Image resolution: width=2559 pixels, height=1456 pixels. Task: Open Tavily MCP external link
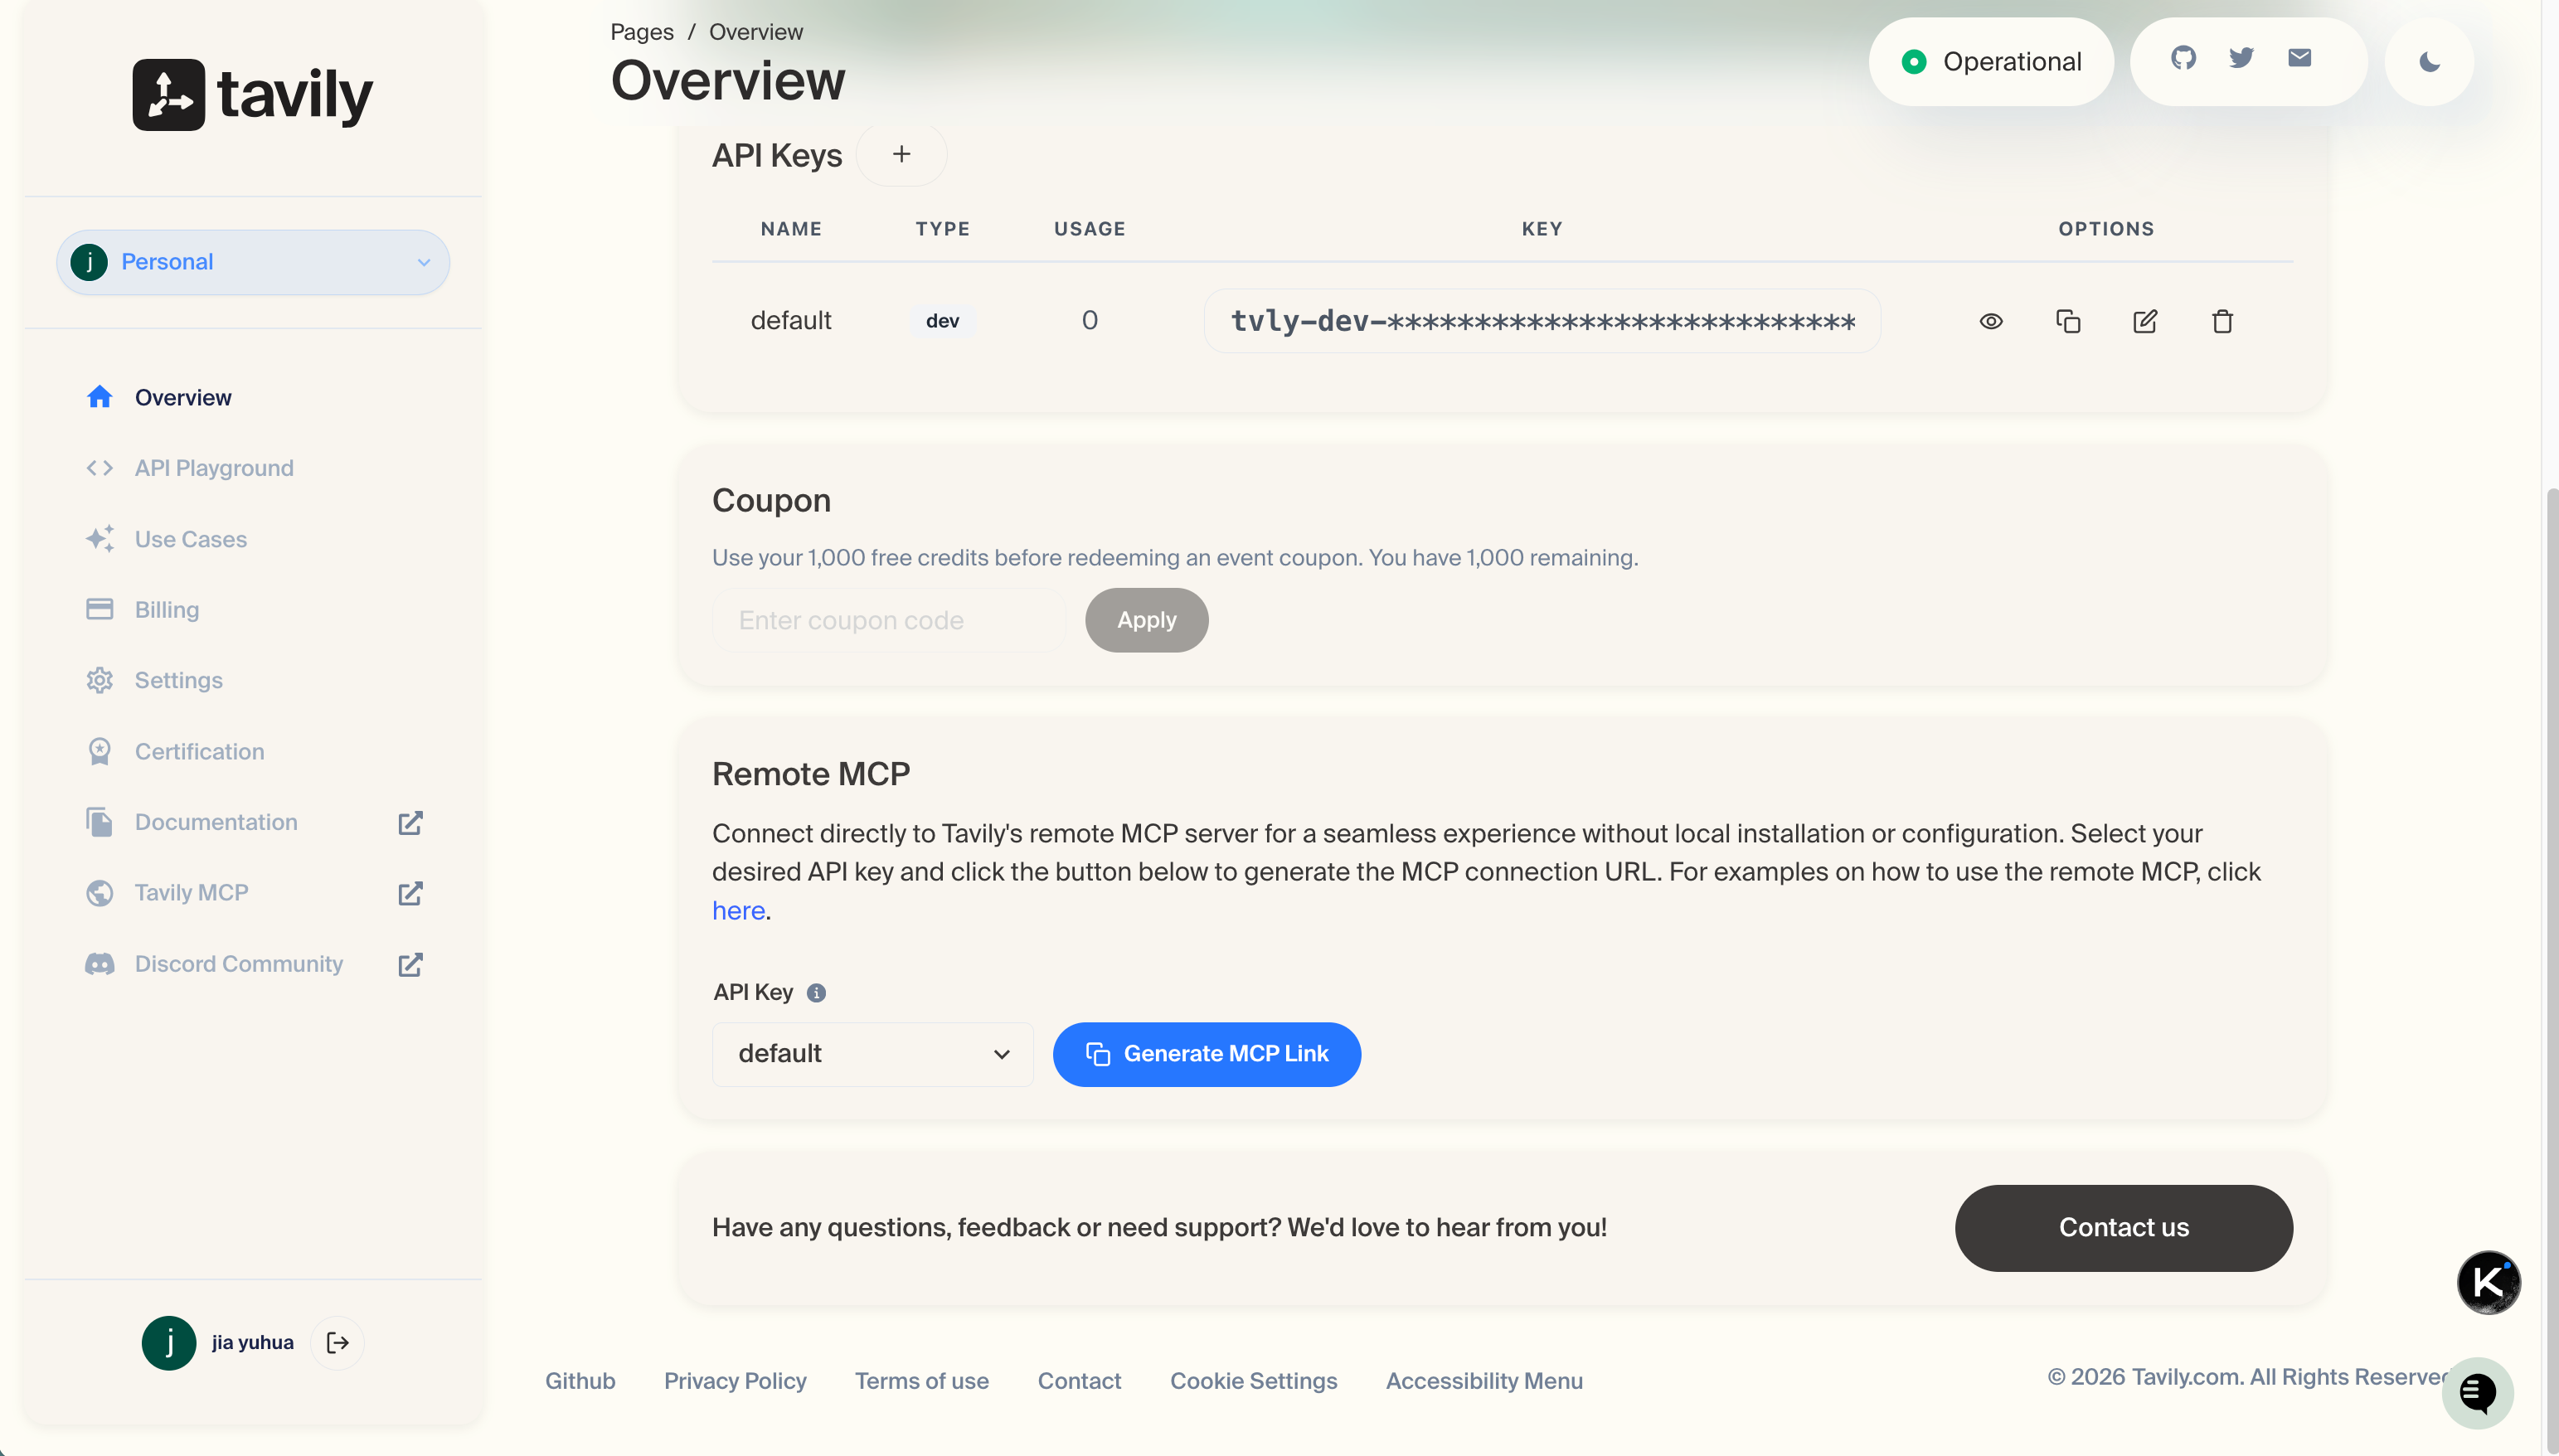click(254, 892)
